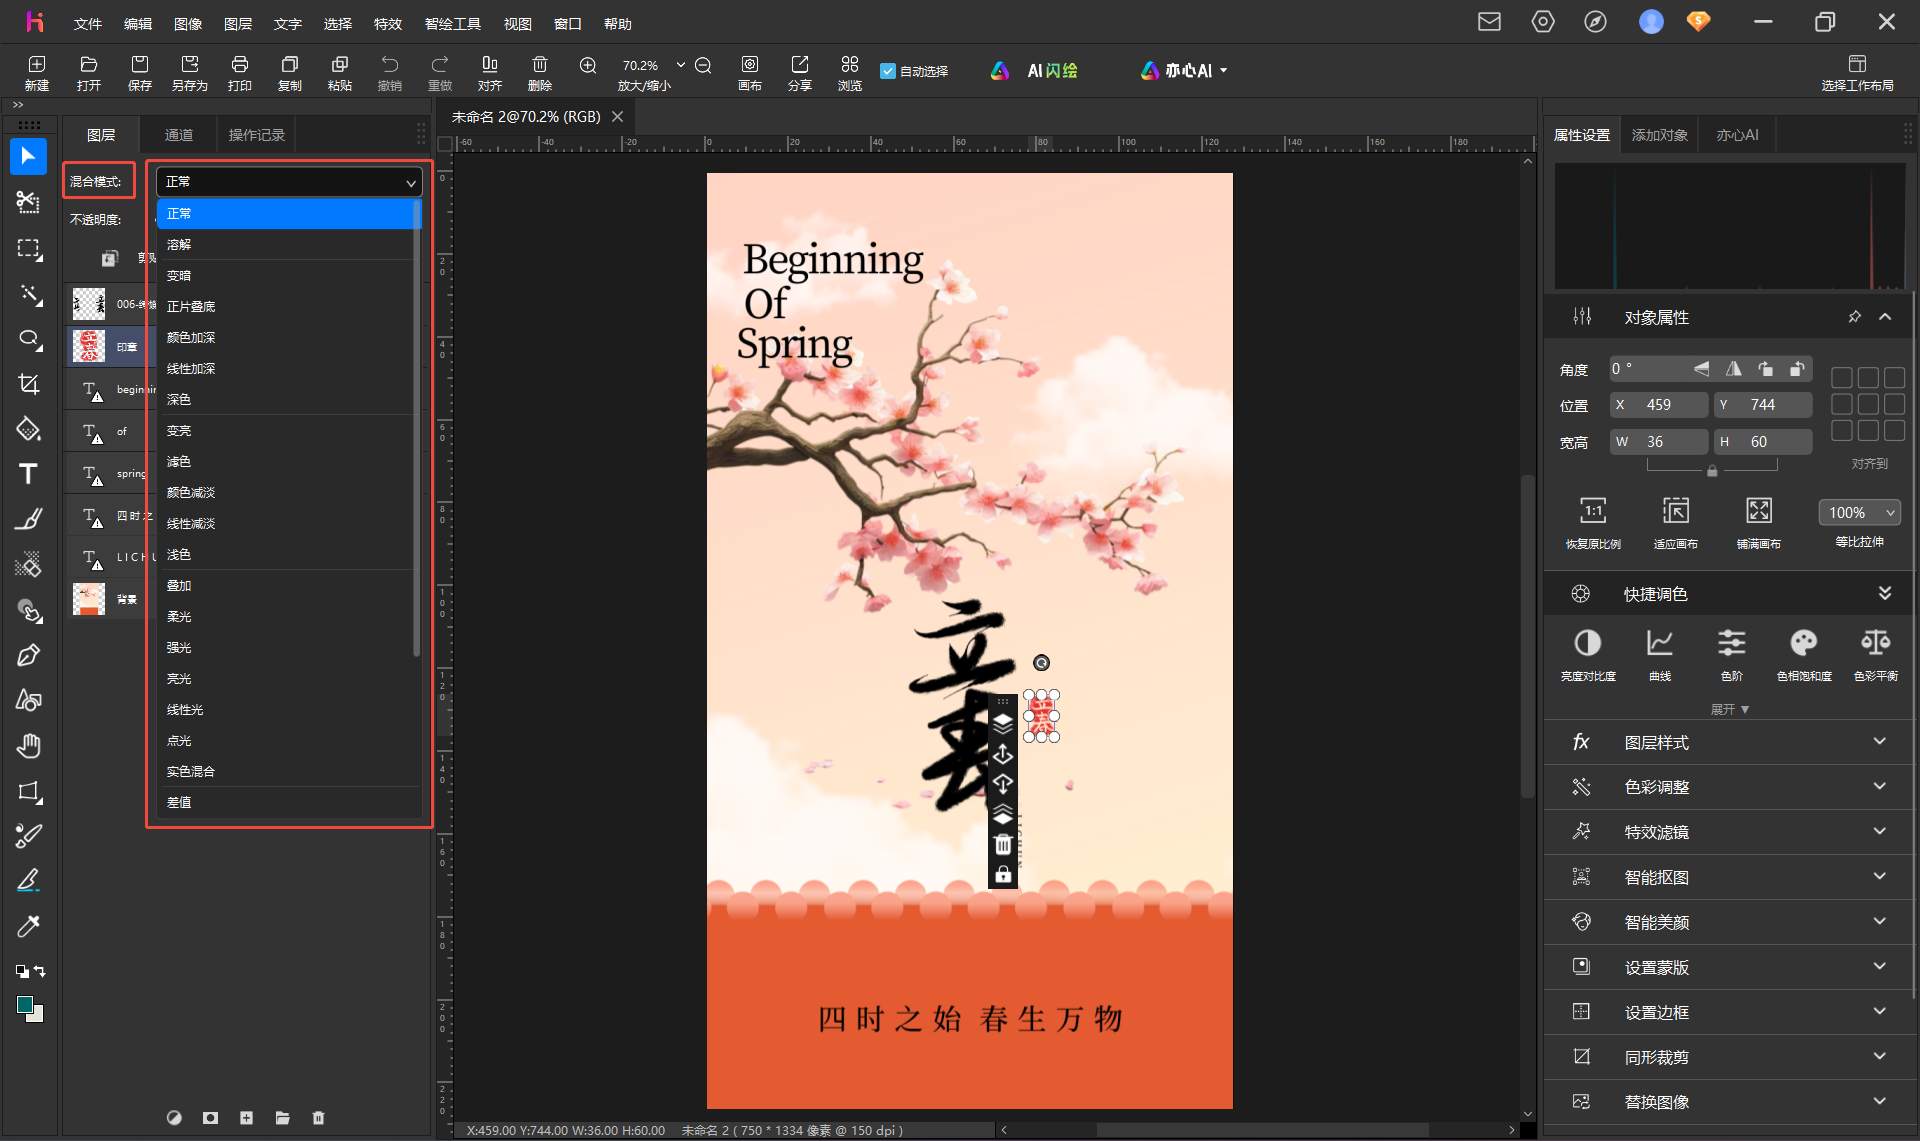
Task: Click the foreground teal color swatch
Action: pyautogui.click(x=25, y=1005)
